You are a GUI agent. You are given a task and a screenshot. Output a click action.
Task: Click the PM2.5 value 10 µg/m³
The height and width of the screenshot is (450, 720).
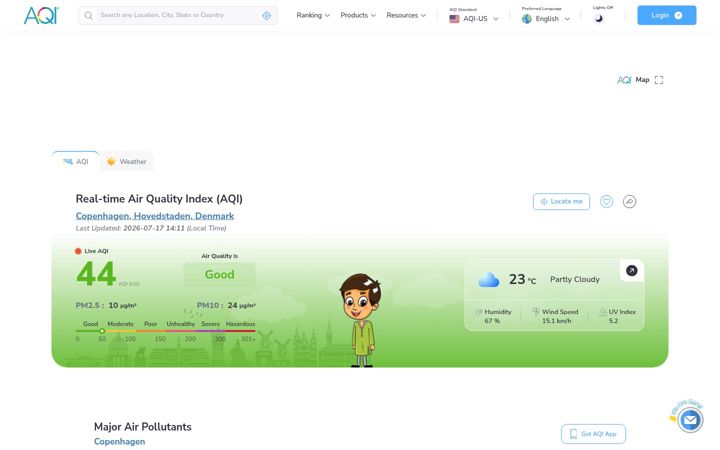pos(122,305)
